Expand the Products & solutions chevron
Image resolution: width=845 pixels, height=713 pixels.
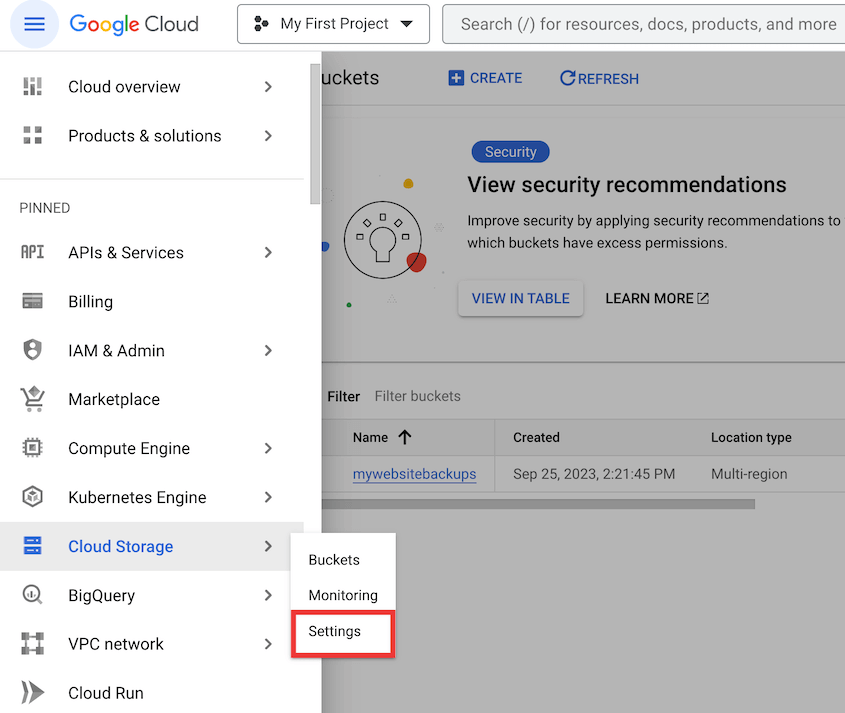268,136
